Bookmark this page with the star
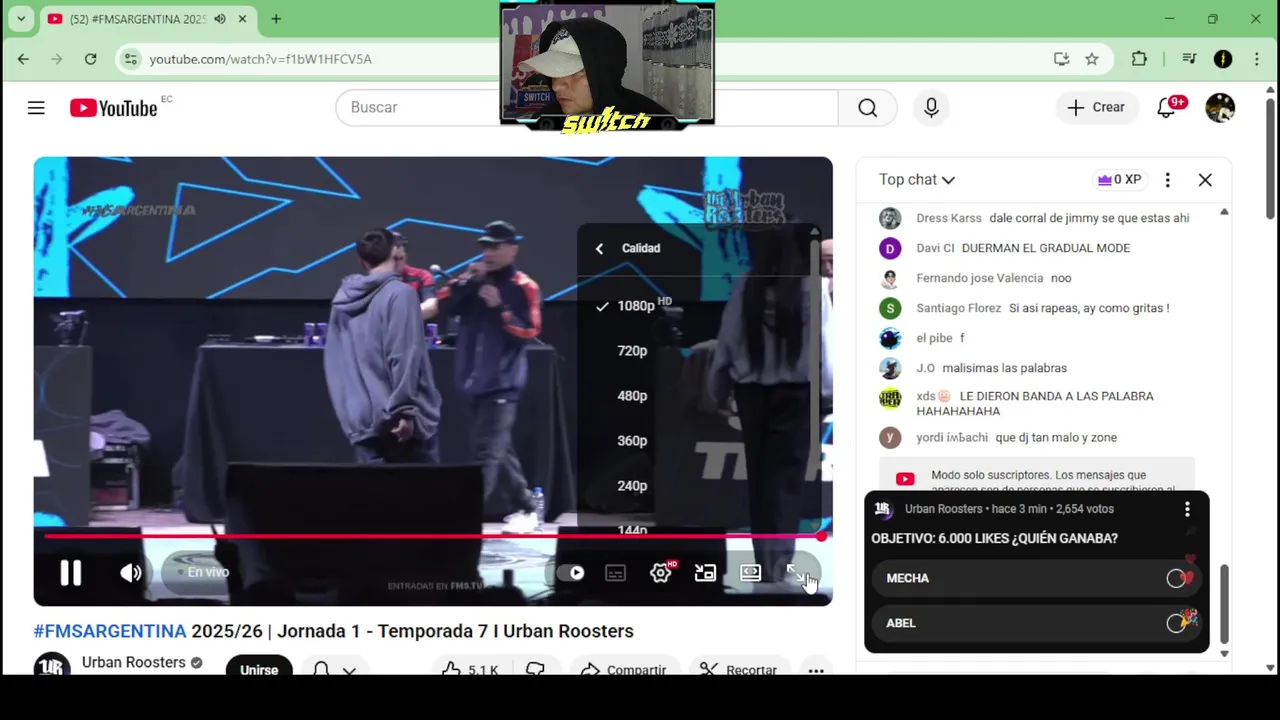1280x720 pixels. 1092,59
